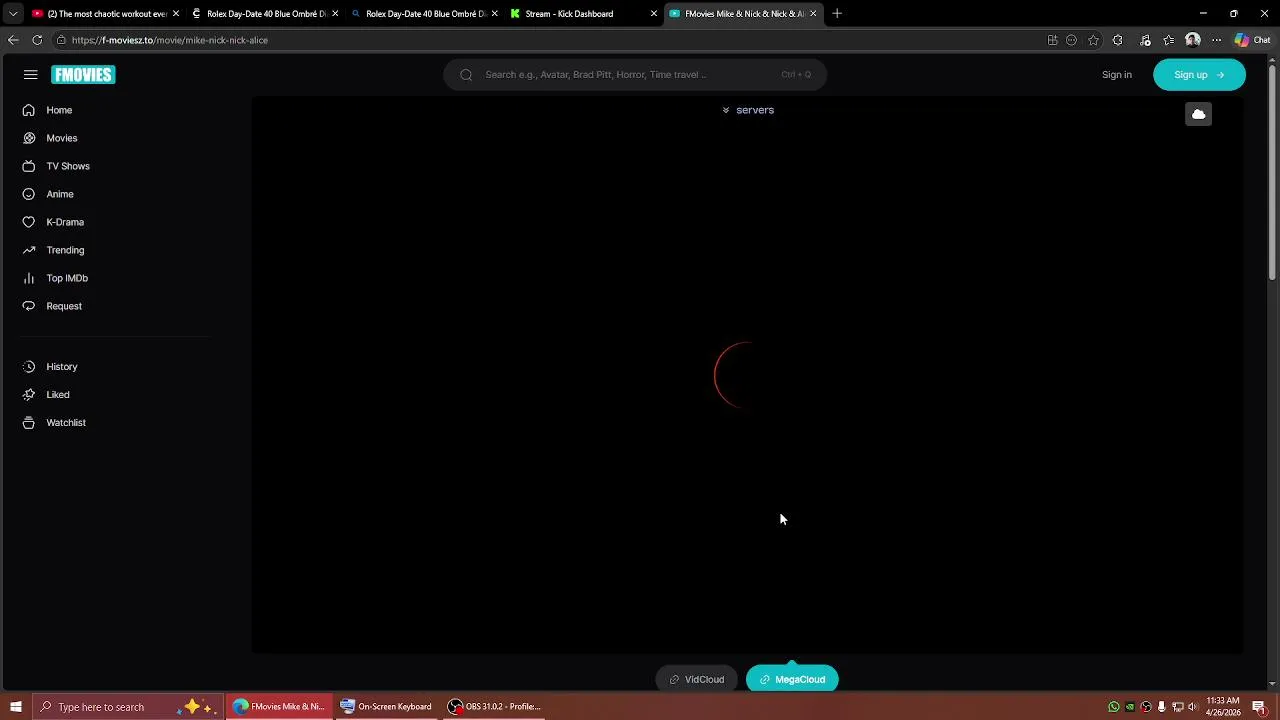Open the Copilot Chat button

[x=1252, y=40]
